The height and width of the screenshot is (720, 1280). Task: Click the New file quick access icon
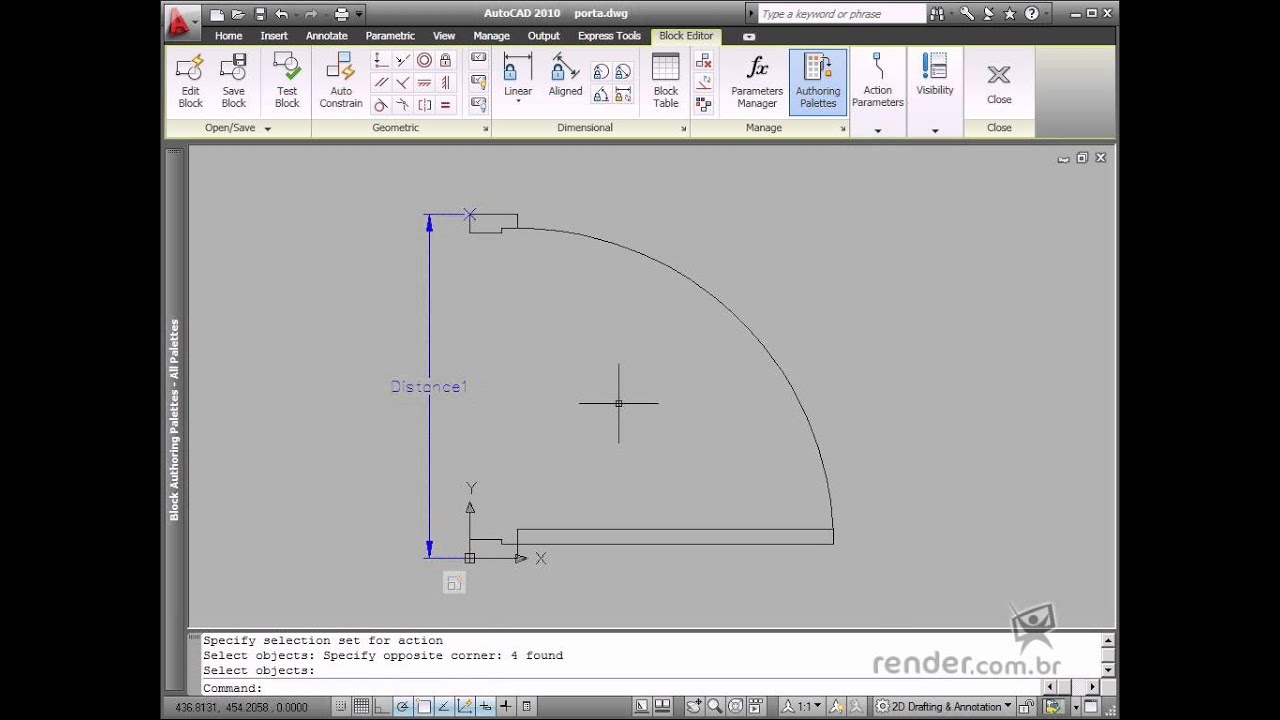pyautogui.click(x=217, y=14)
